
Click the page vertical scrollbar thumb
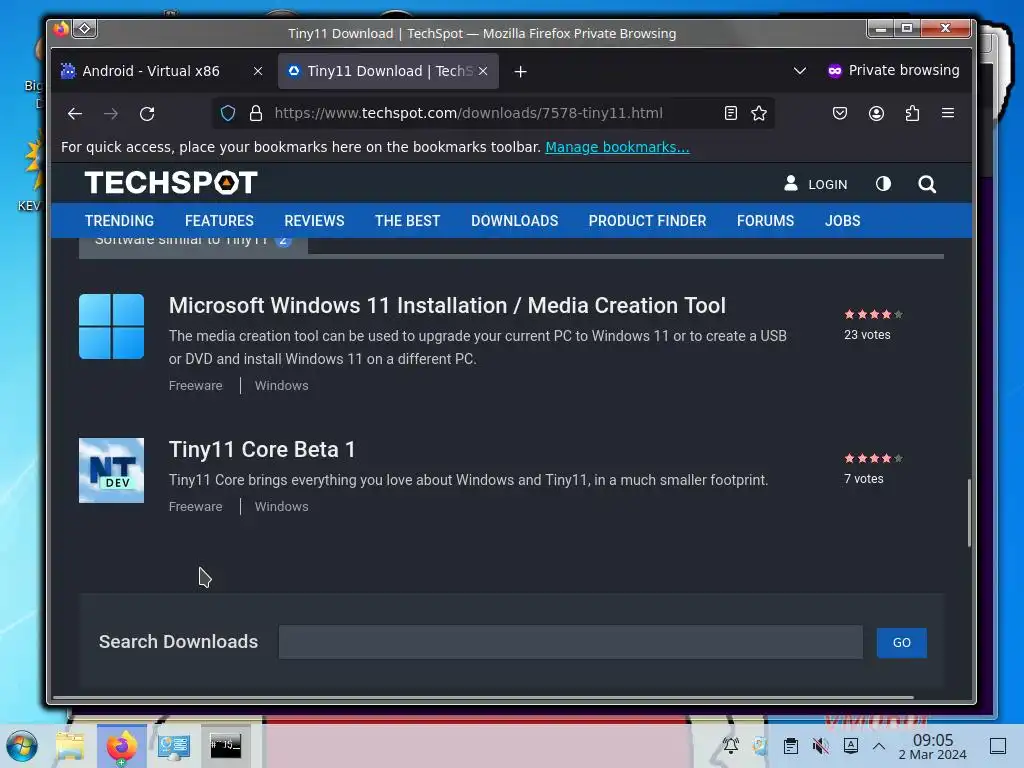tap(969, 513)
